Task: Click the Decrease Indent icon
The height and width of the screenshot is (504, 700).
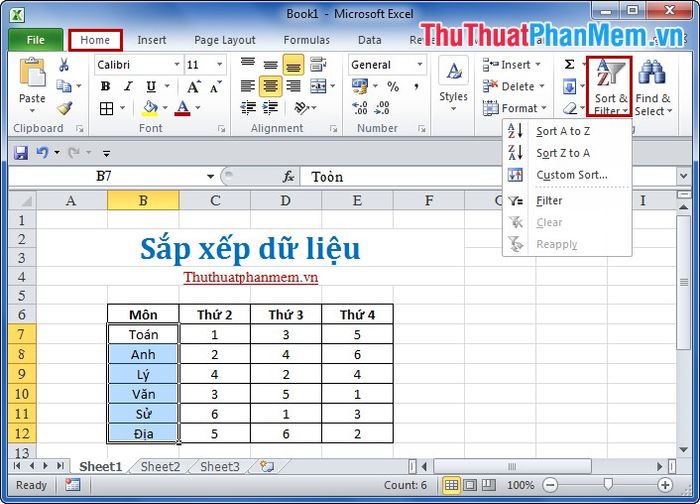Action: tap(248, 108)
